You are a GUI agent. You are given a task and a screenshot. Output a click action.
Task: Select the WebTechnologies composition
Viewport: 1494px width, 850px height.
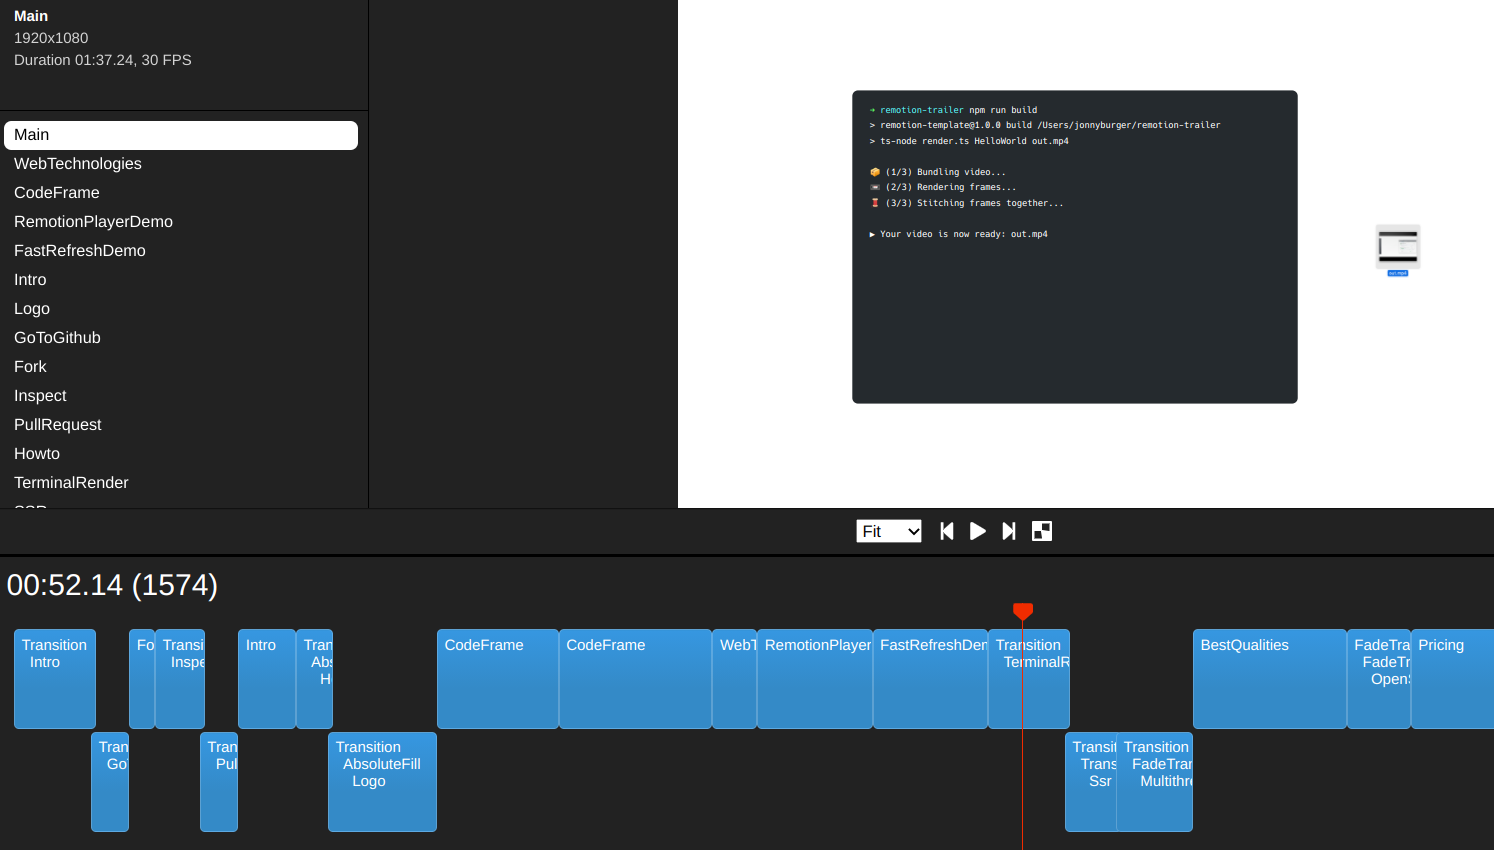click(x=77, y=163)
